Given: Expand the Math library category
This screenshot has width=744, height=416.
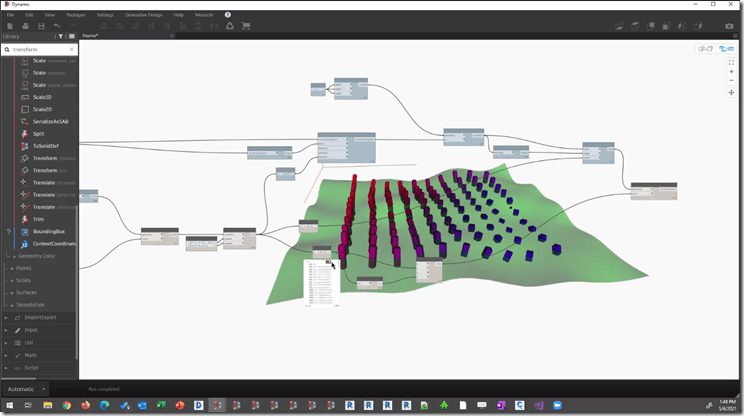Looking at the screenshot, I should click(x=29, y=353).
